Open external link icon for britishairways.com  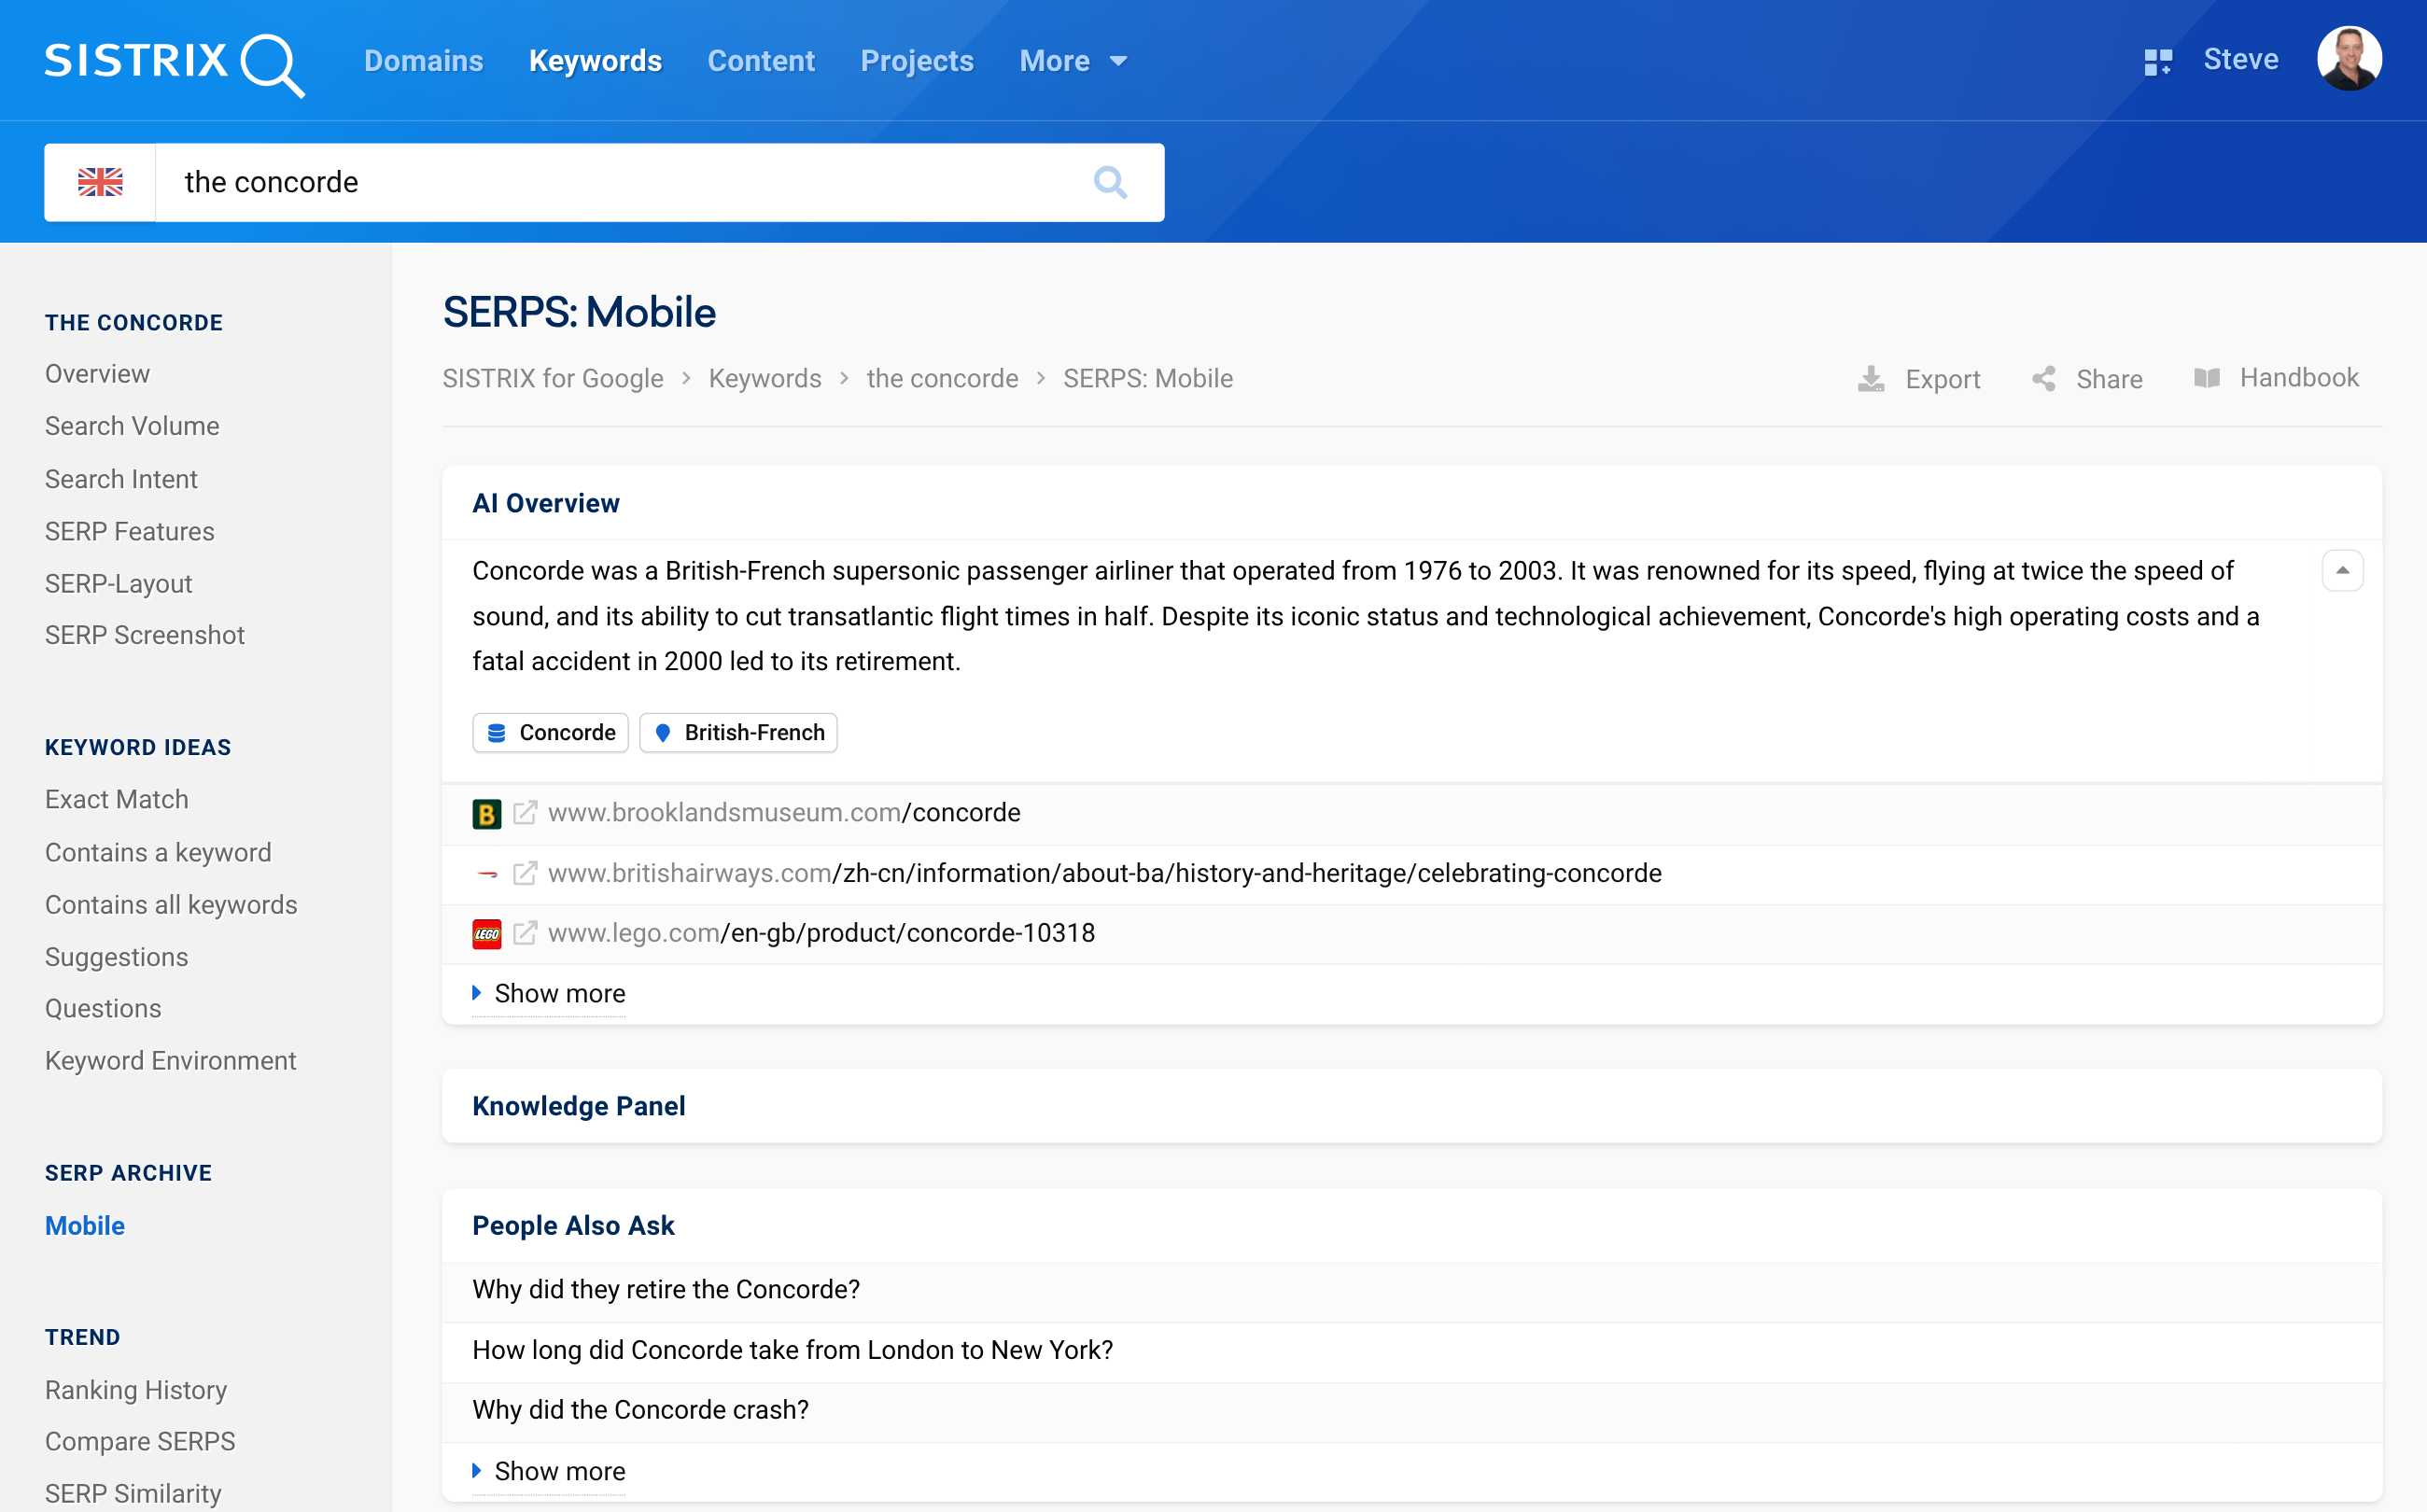pyautogui.click(x=525, y=873)
